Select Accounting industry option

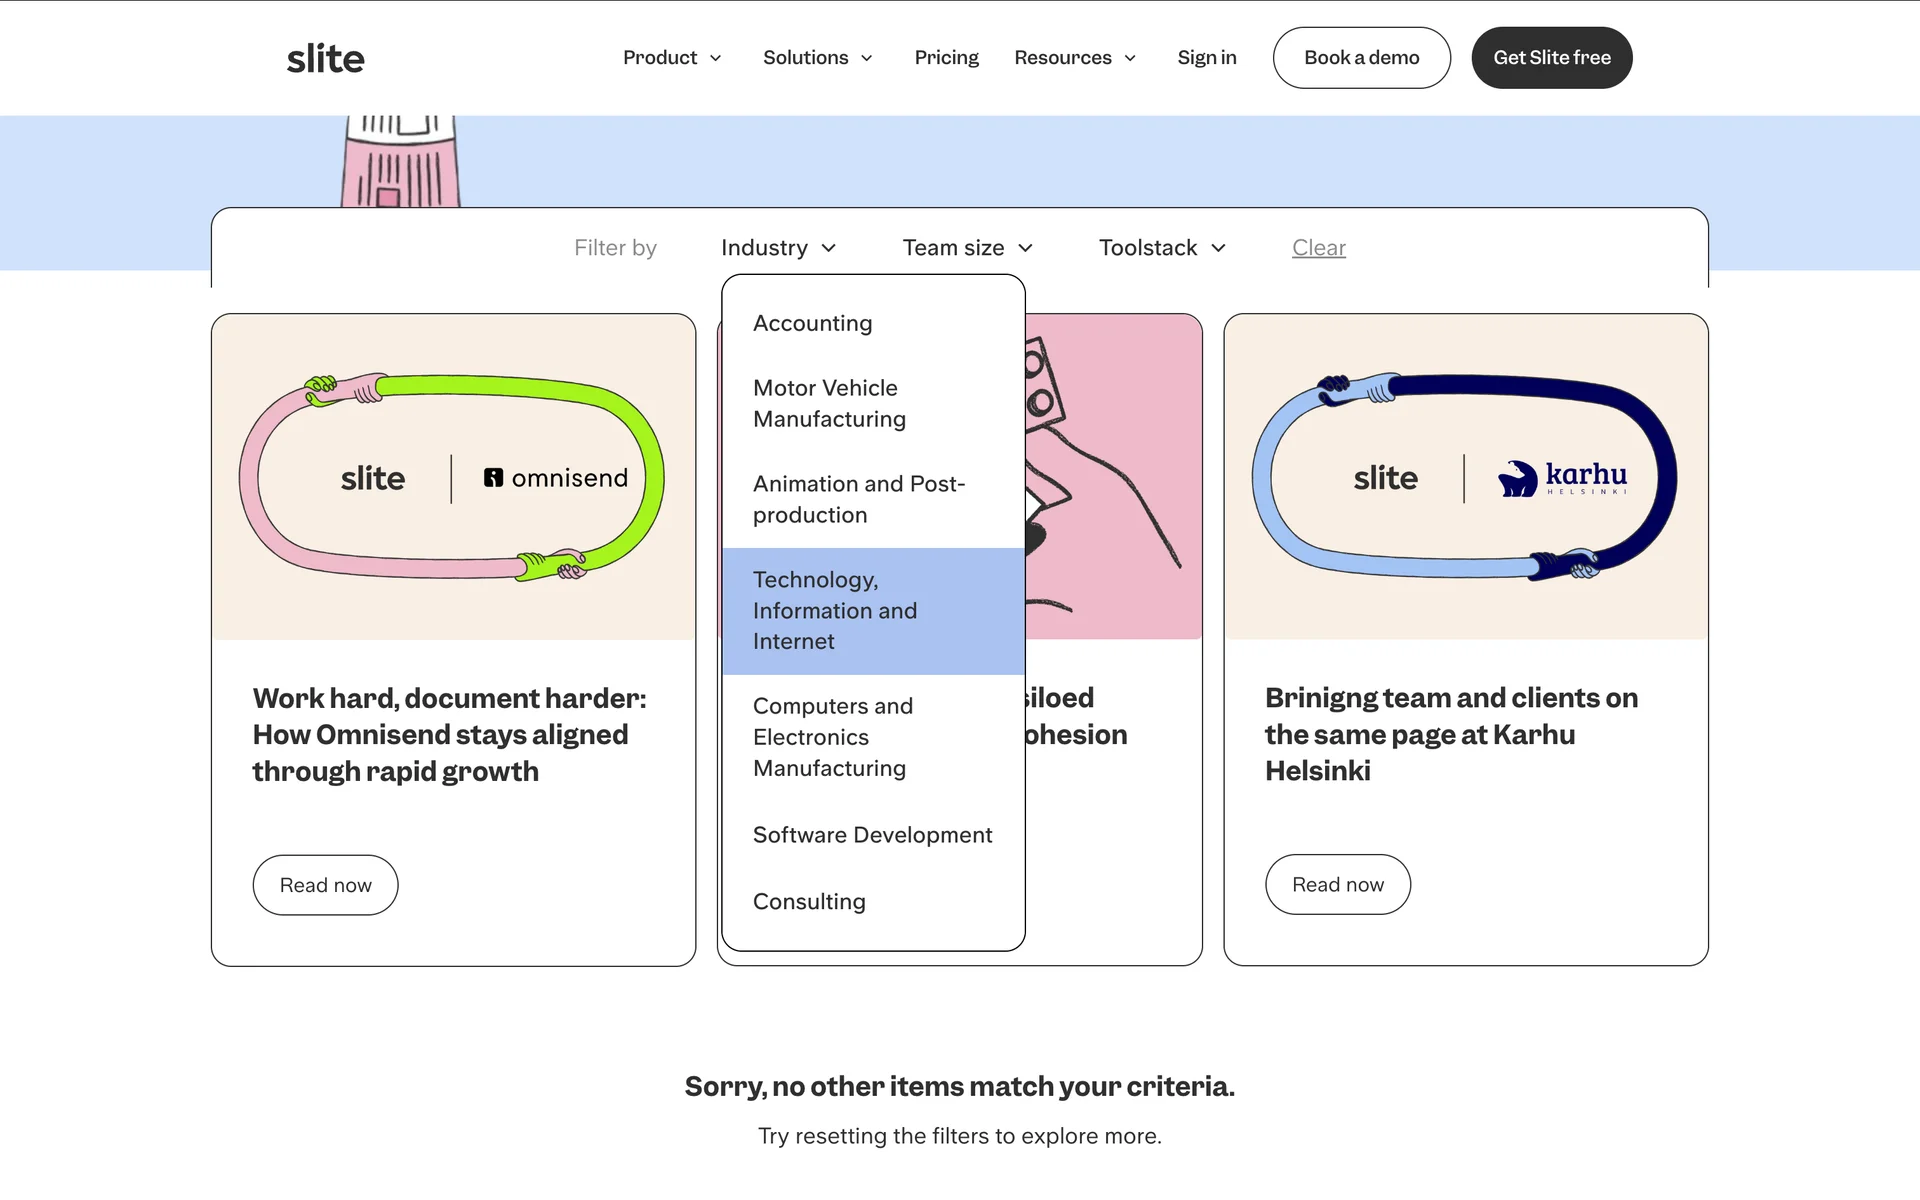(x=812, y=324)
